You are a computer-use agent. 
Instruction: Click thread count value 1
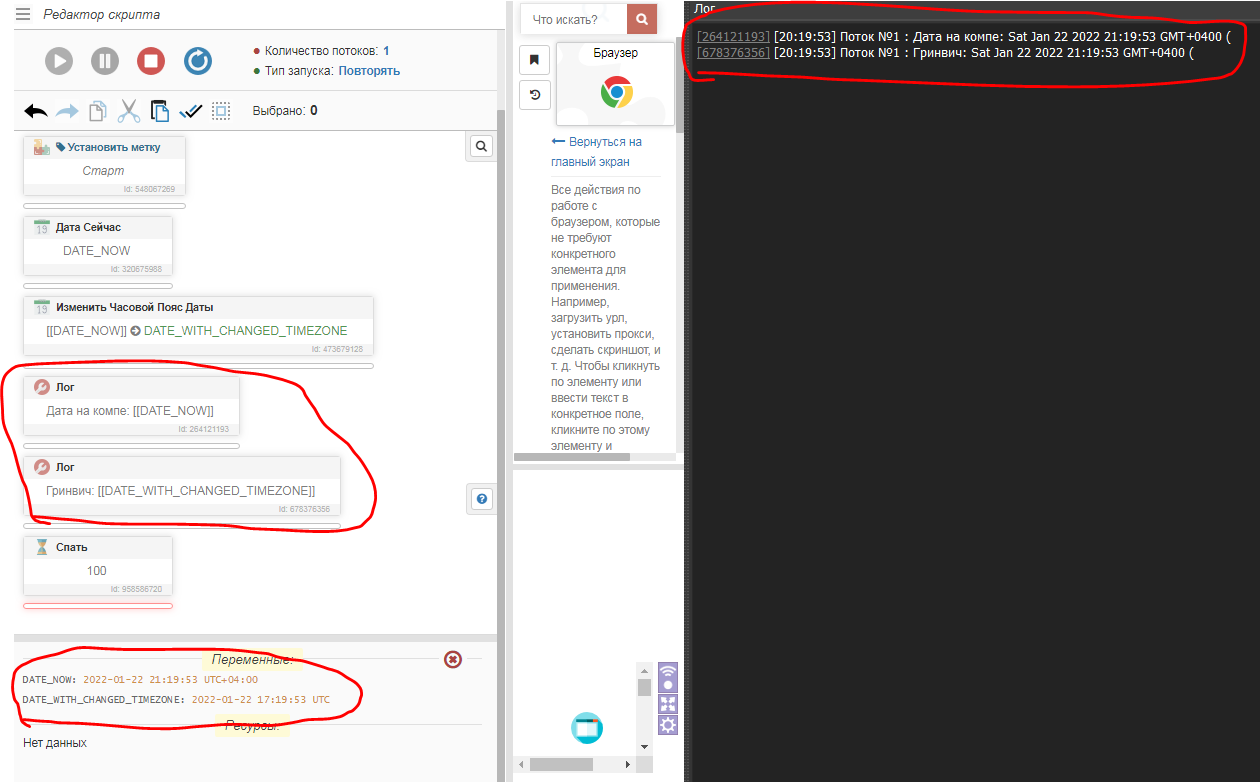[x=386, y=51]
